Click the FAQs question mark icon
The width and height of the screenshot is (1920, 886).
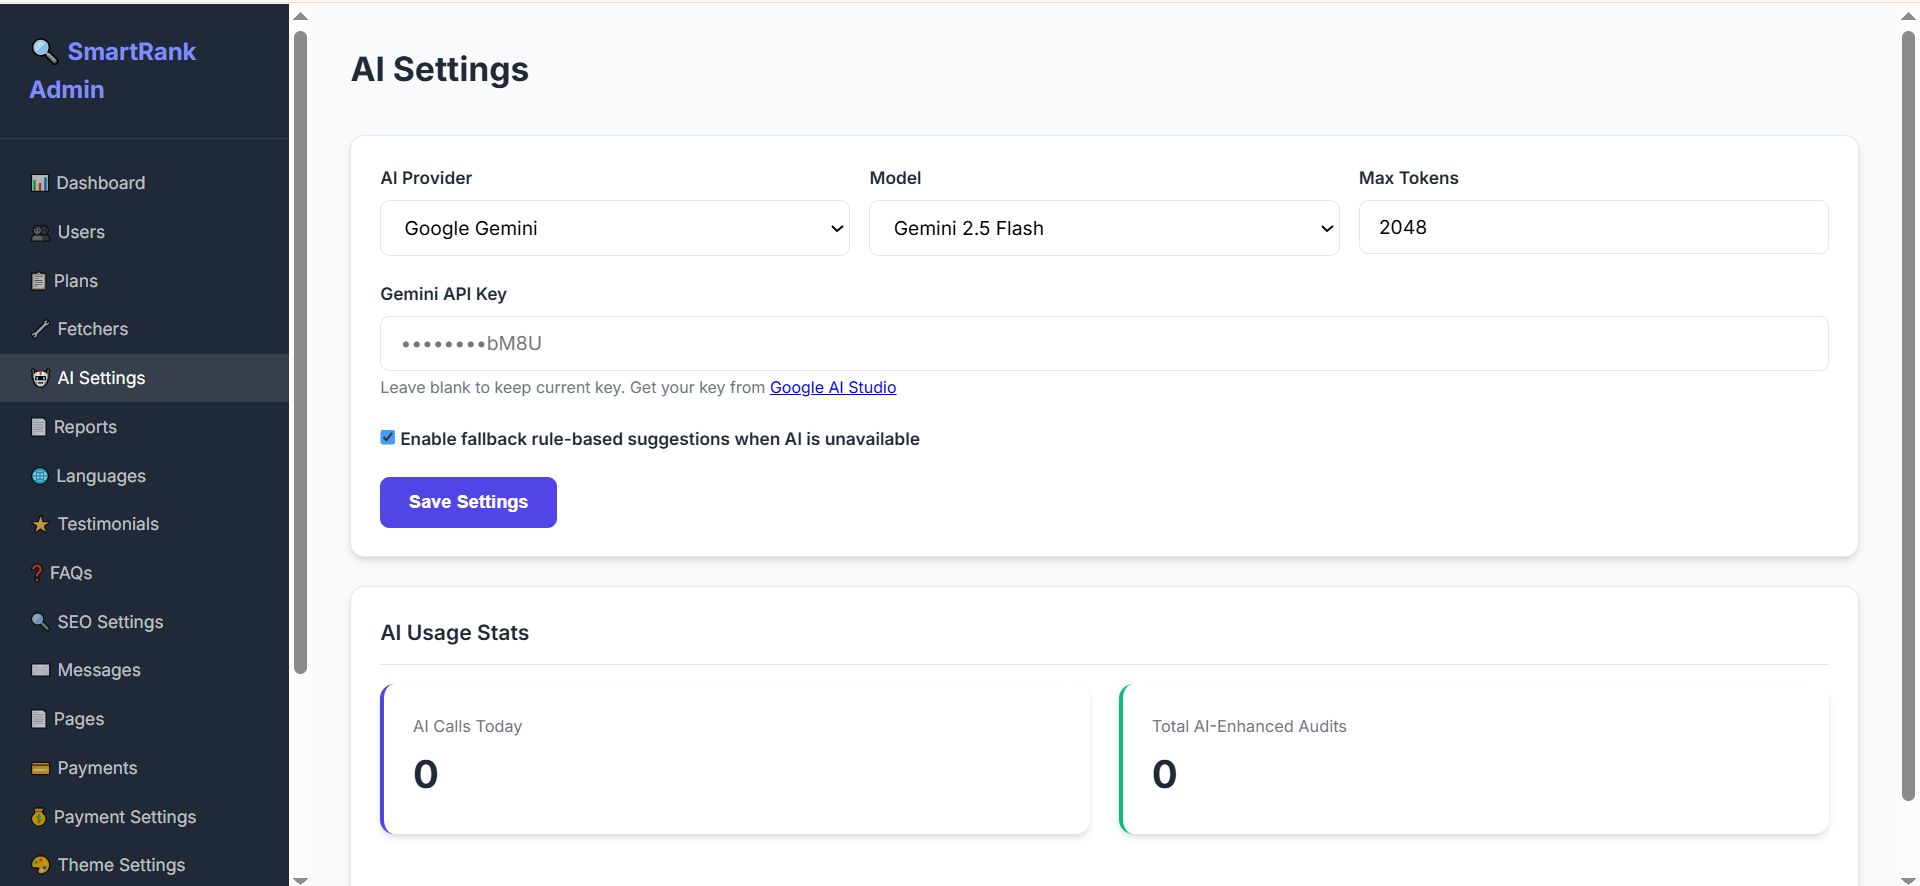(37, 573)
